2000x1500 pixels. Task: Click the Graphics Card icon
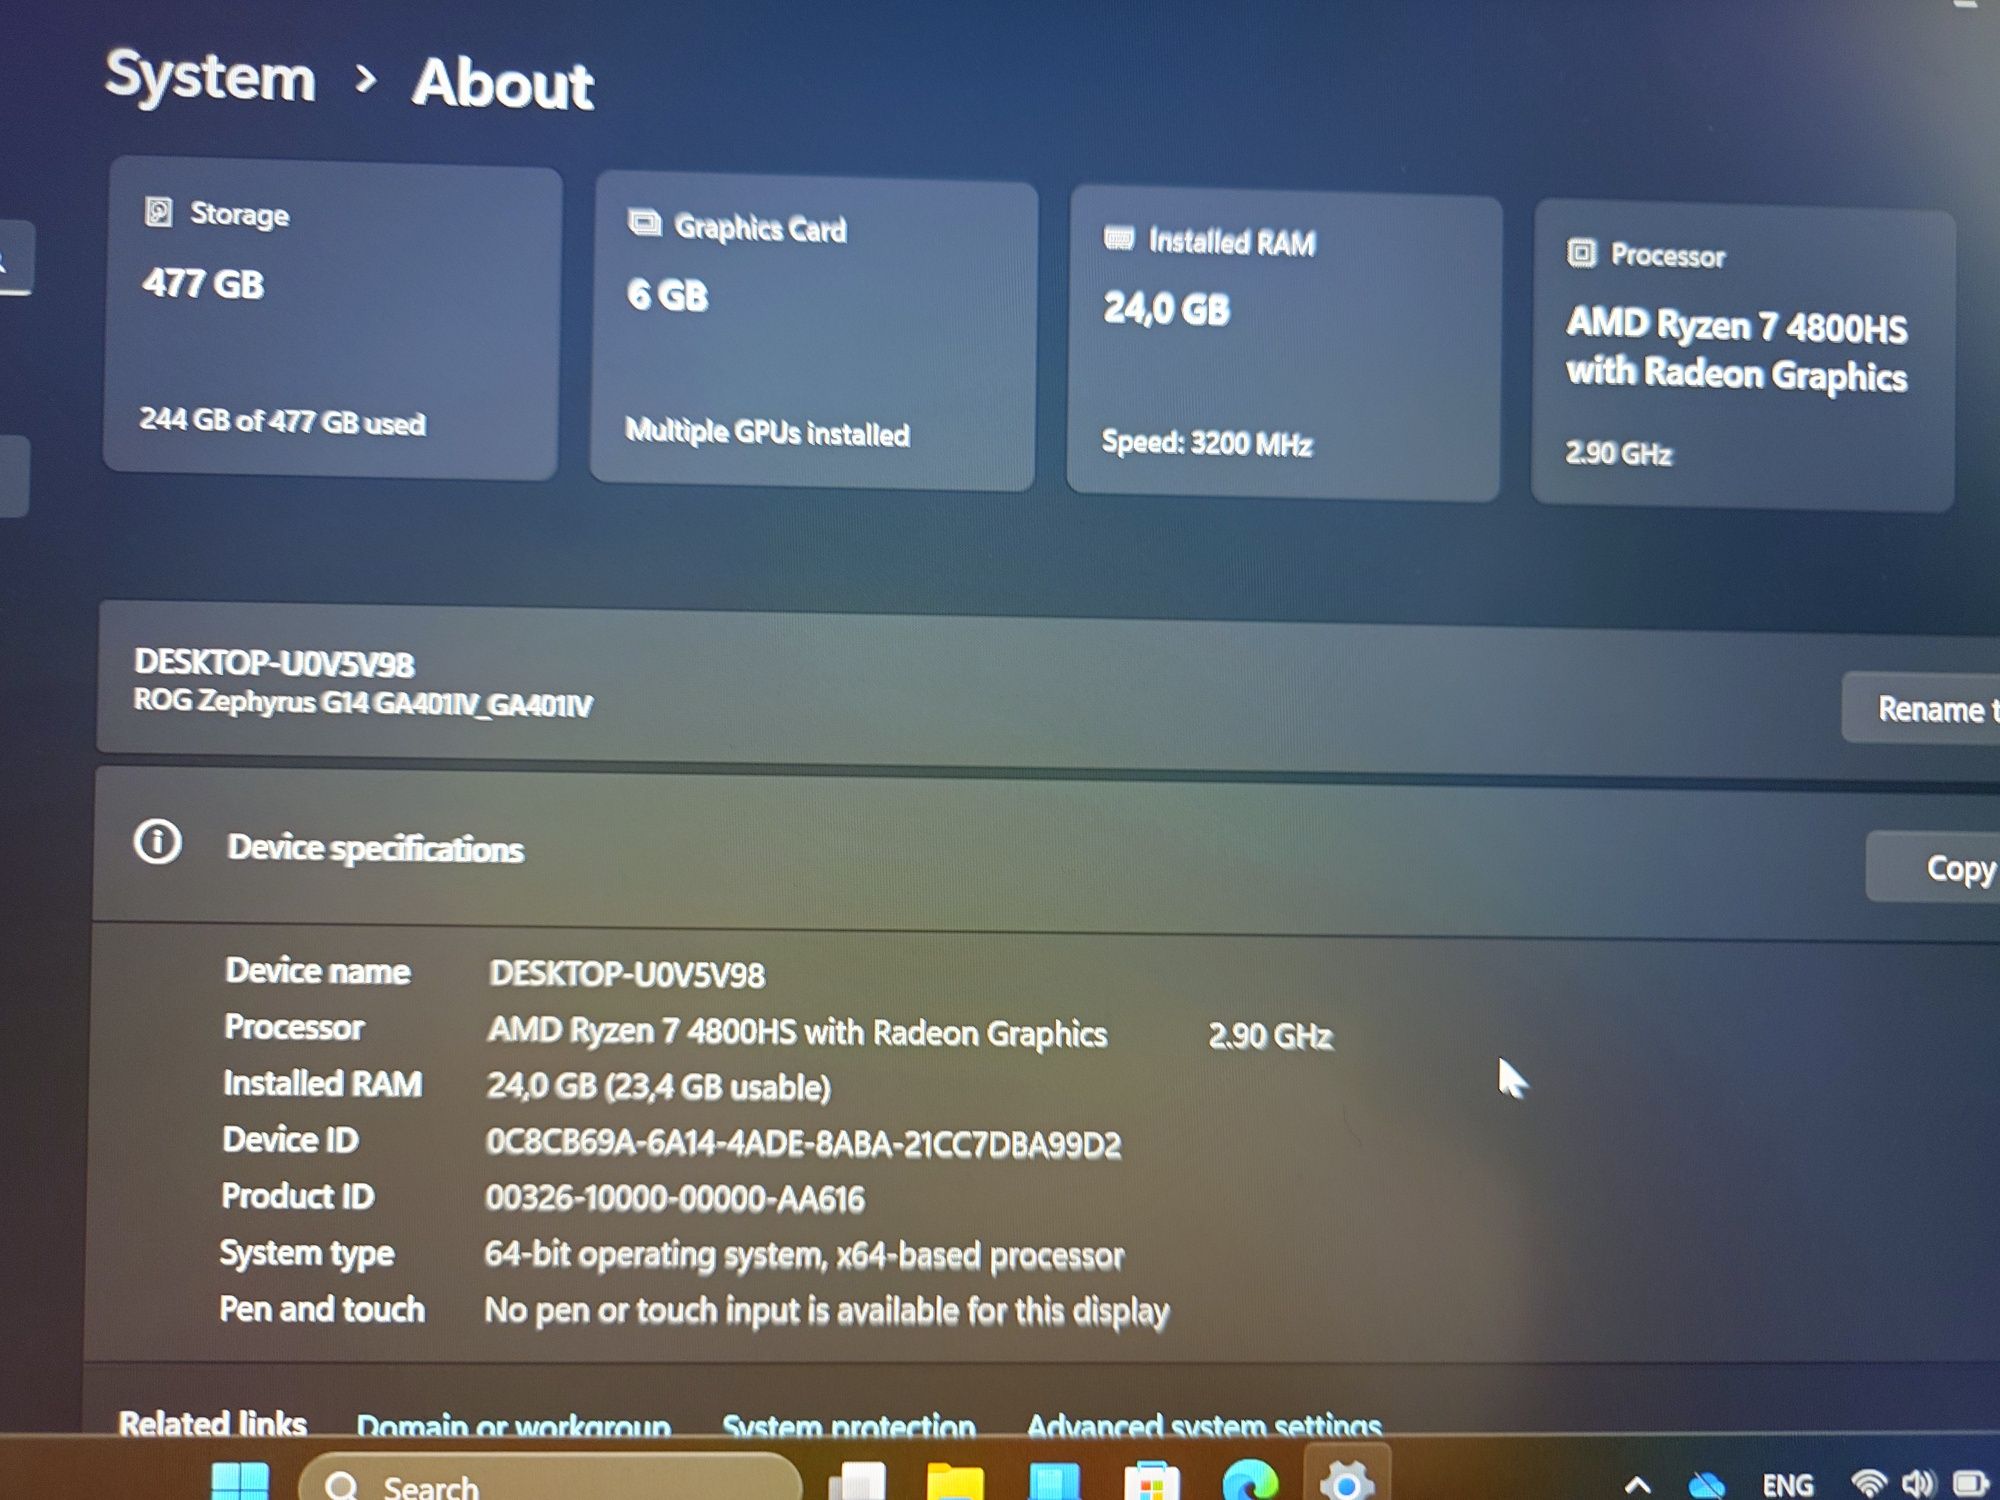645,223
